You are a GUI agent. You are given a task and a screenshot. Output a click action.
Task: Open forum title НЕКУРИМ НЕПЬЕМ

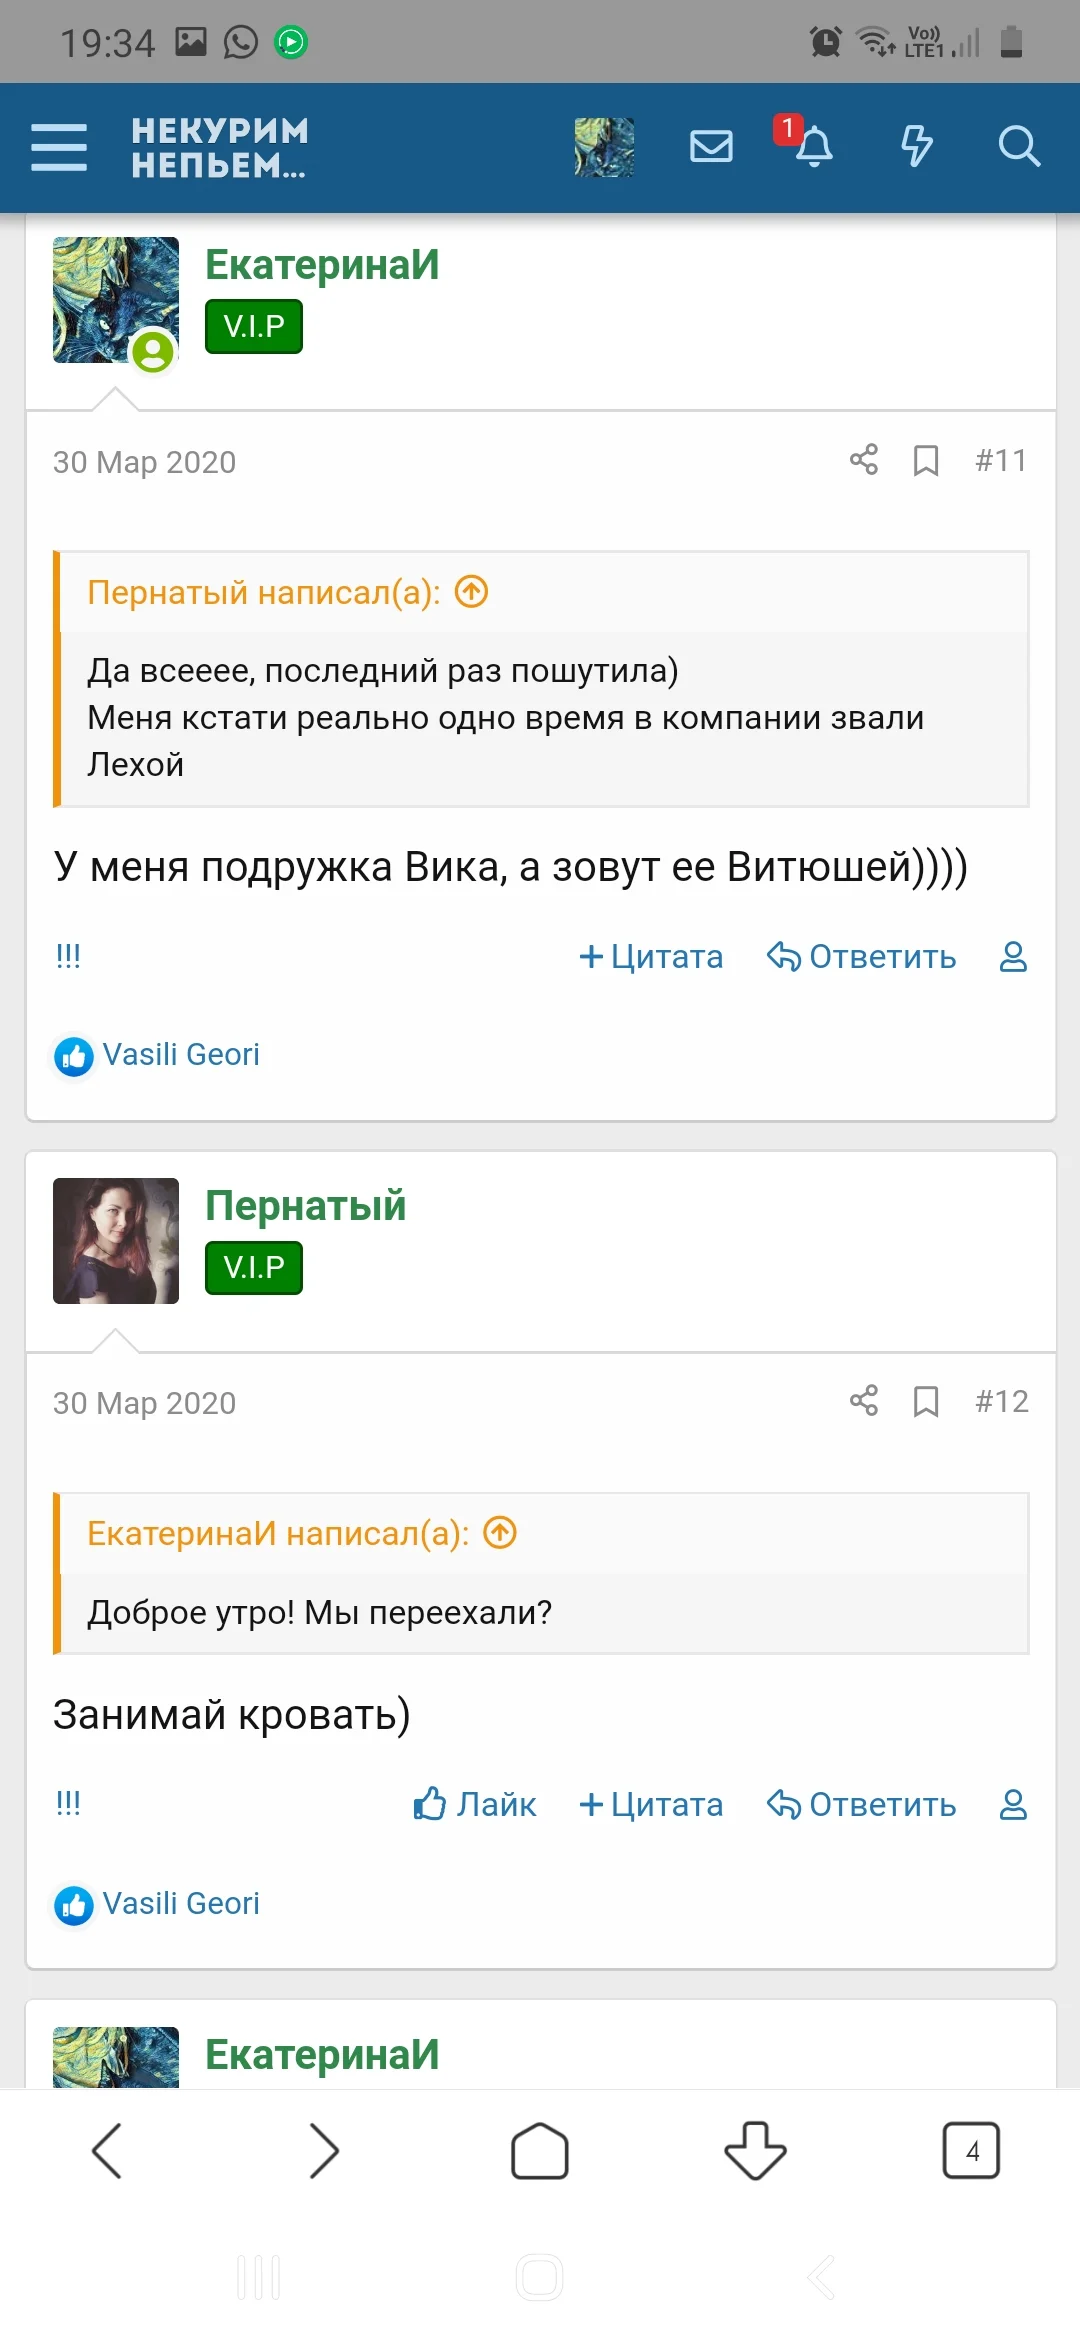click(218, 148)
